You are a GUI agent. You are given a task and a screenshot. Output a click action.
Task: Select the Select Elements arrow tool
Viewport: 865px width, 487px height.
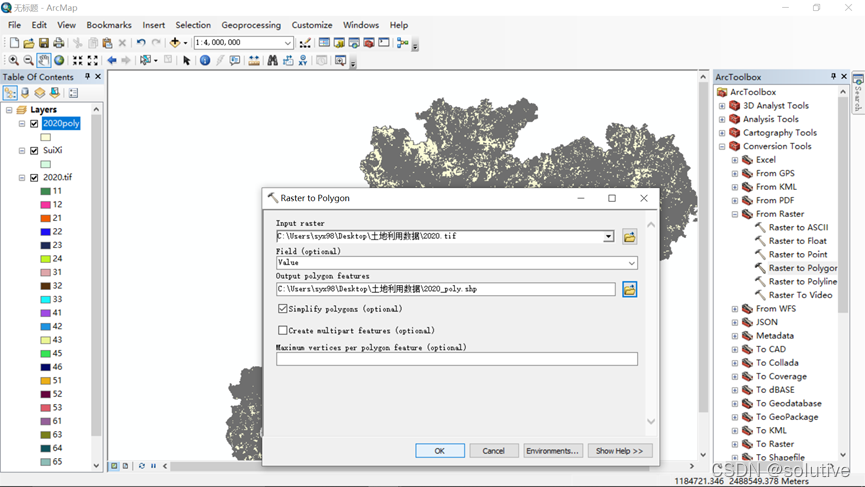(x=186, y=60)
